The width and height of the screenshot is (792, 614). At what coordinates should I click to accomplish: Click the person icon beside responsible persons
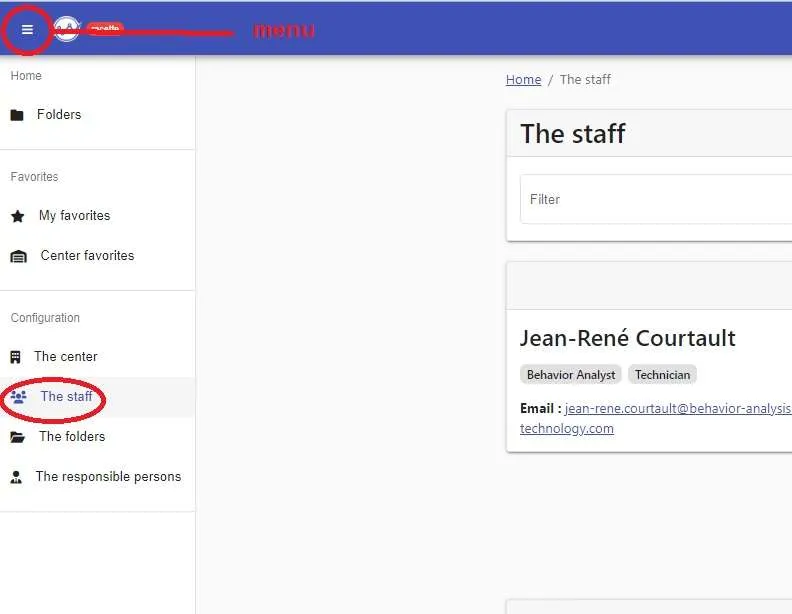(16, 477)
